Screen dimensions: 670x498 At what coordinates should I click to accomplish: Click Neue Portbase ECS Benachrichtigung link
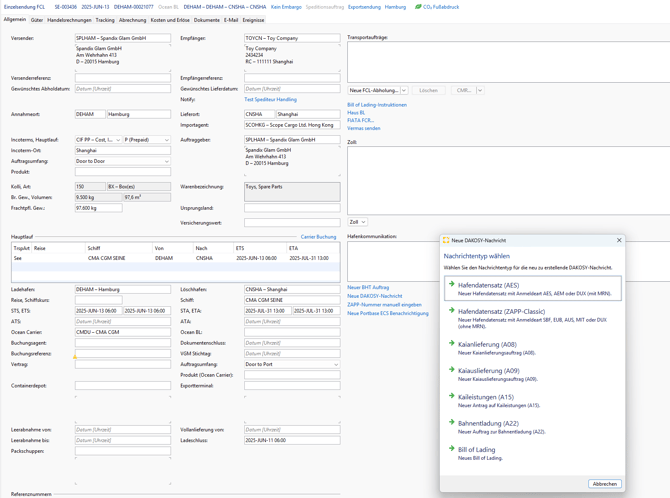coord(388,313)
